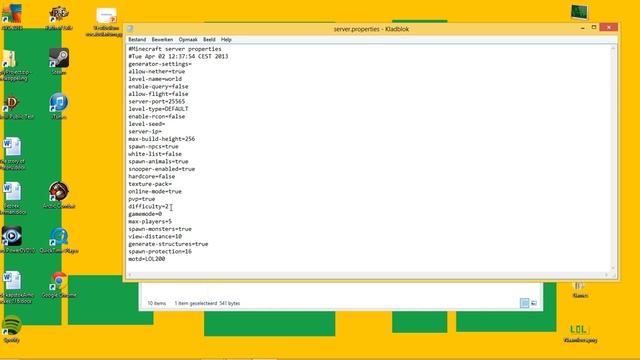Viewport: 640px width, 360px height.
Task: Select the monitor picture icon at top right
Action: (x=579, y=12)
